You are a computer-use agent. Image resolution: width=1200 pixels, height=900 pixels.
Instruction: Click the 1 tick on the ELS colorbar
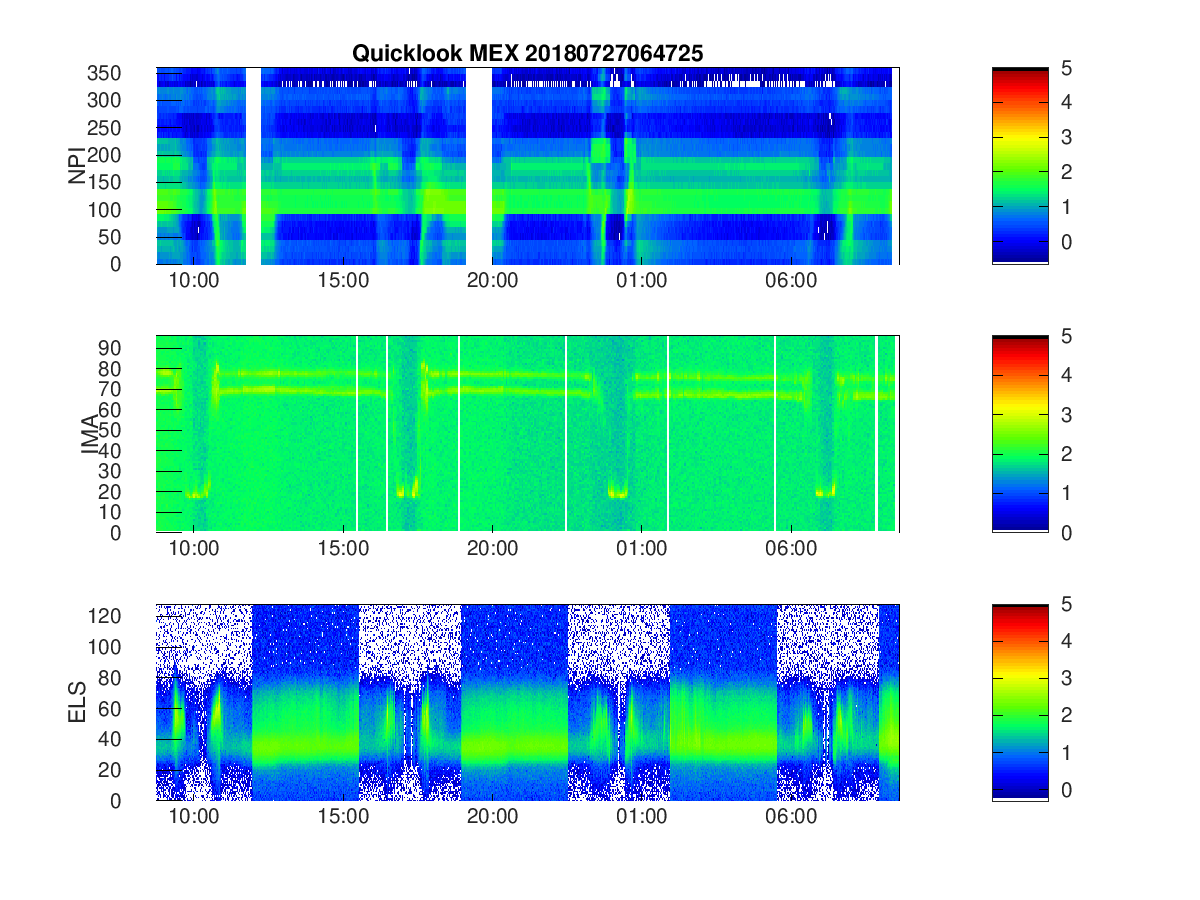click(1067, 752)
